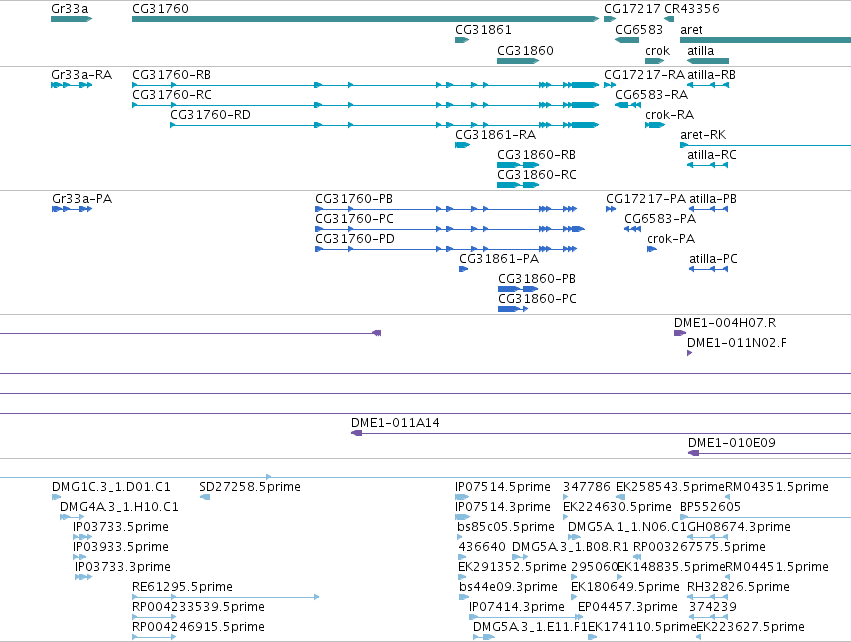
Task: Click the CG17217 gene label
Action: pyautogui.click(x=632, y=9)
